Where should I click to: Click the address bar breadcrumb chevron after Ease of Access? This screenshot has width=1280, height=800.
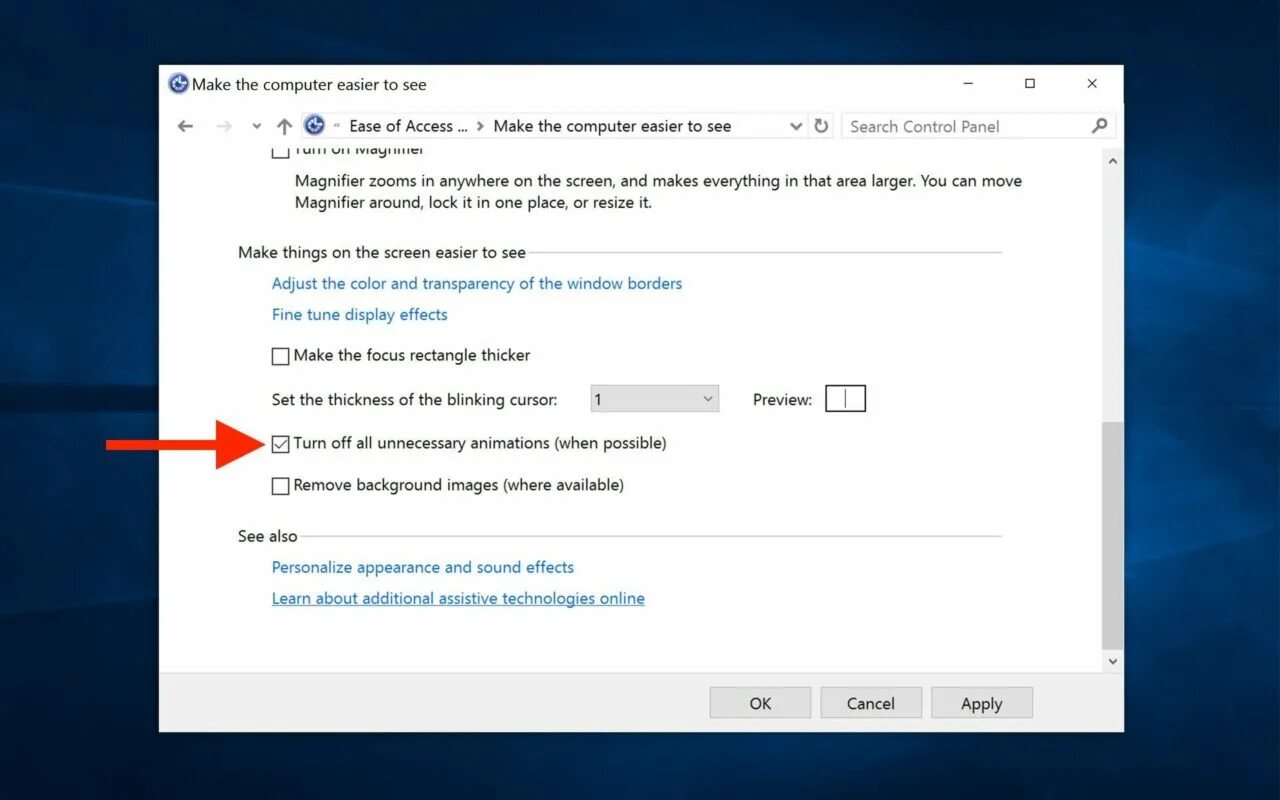coord(481,126)
